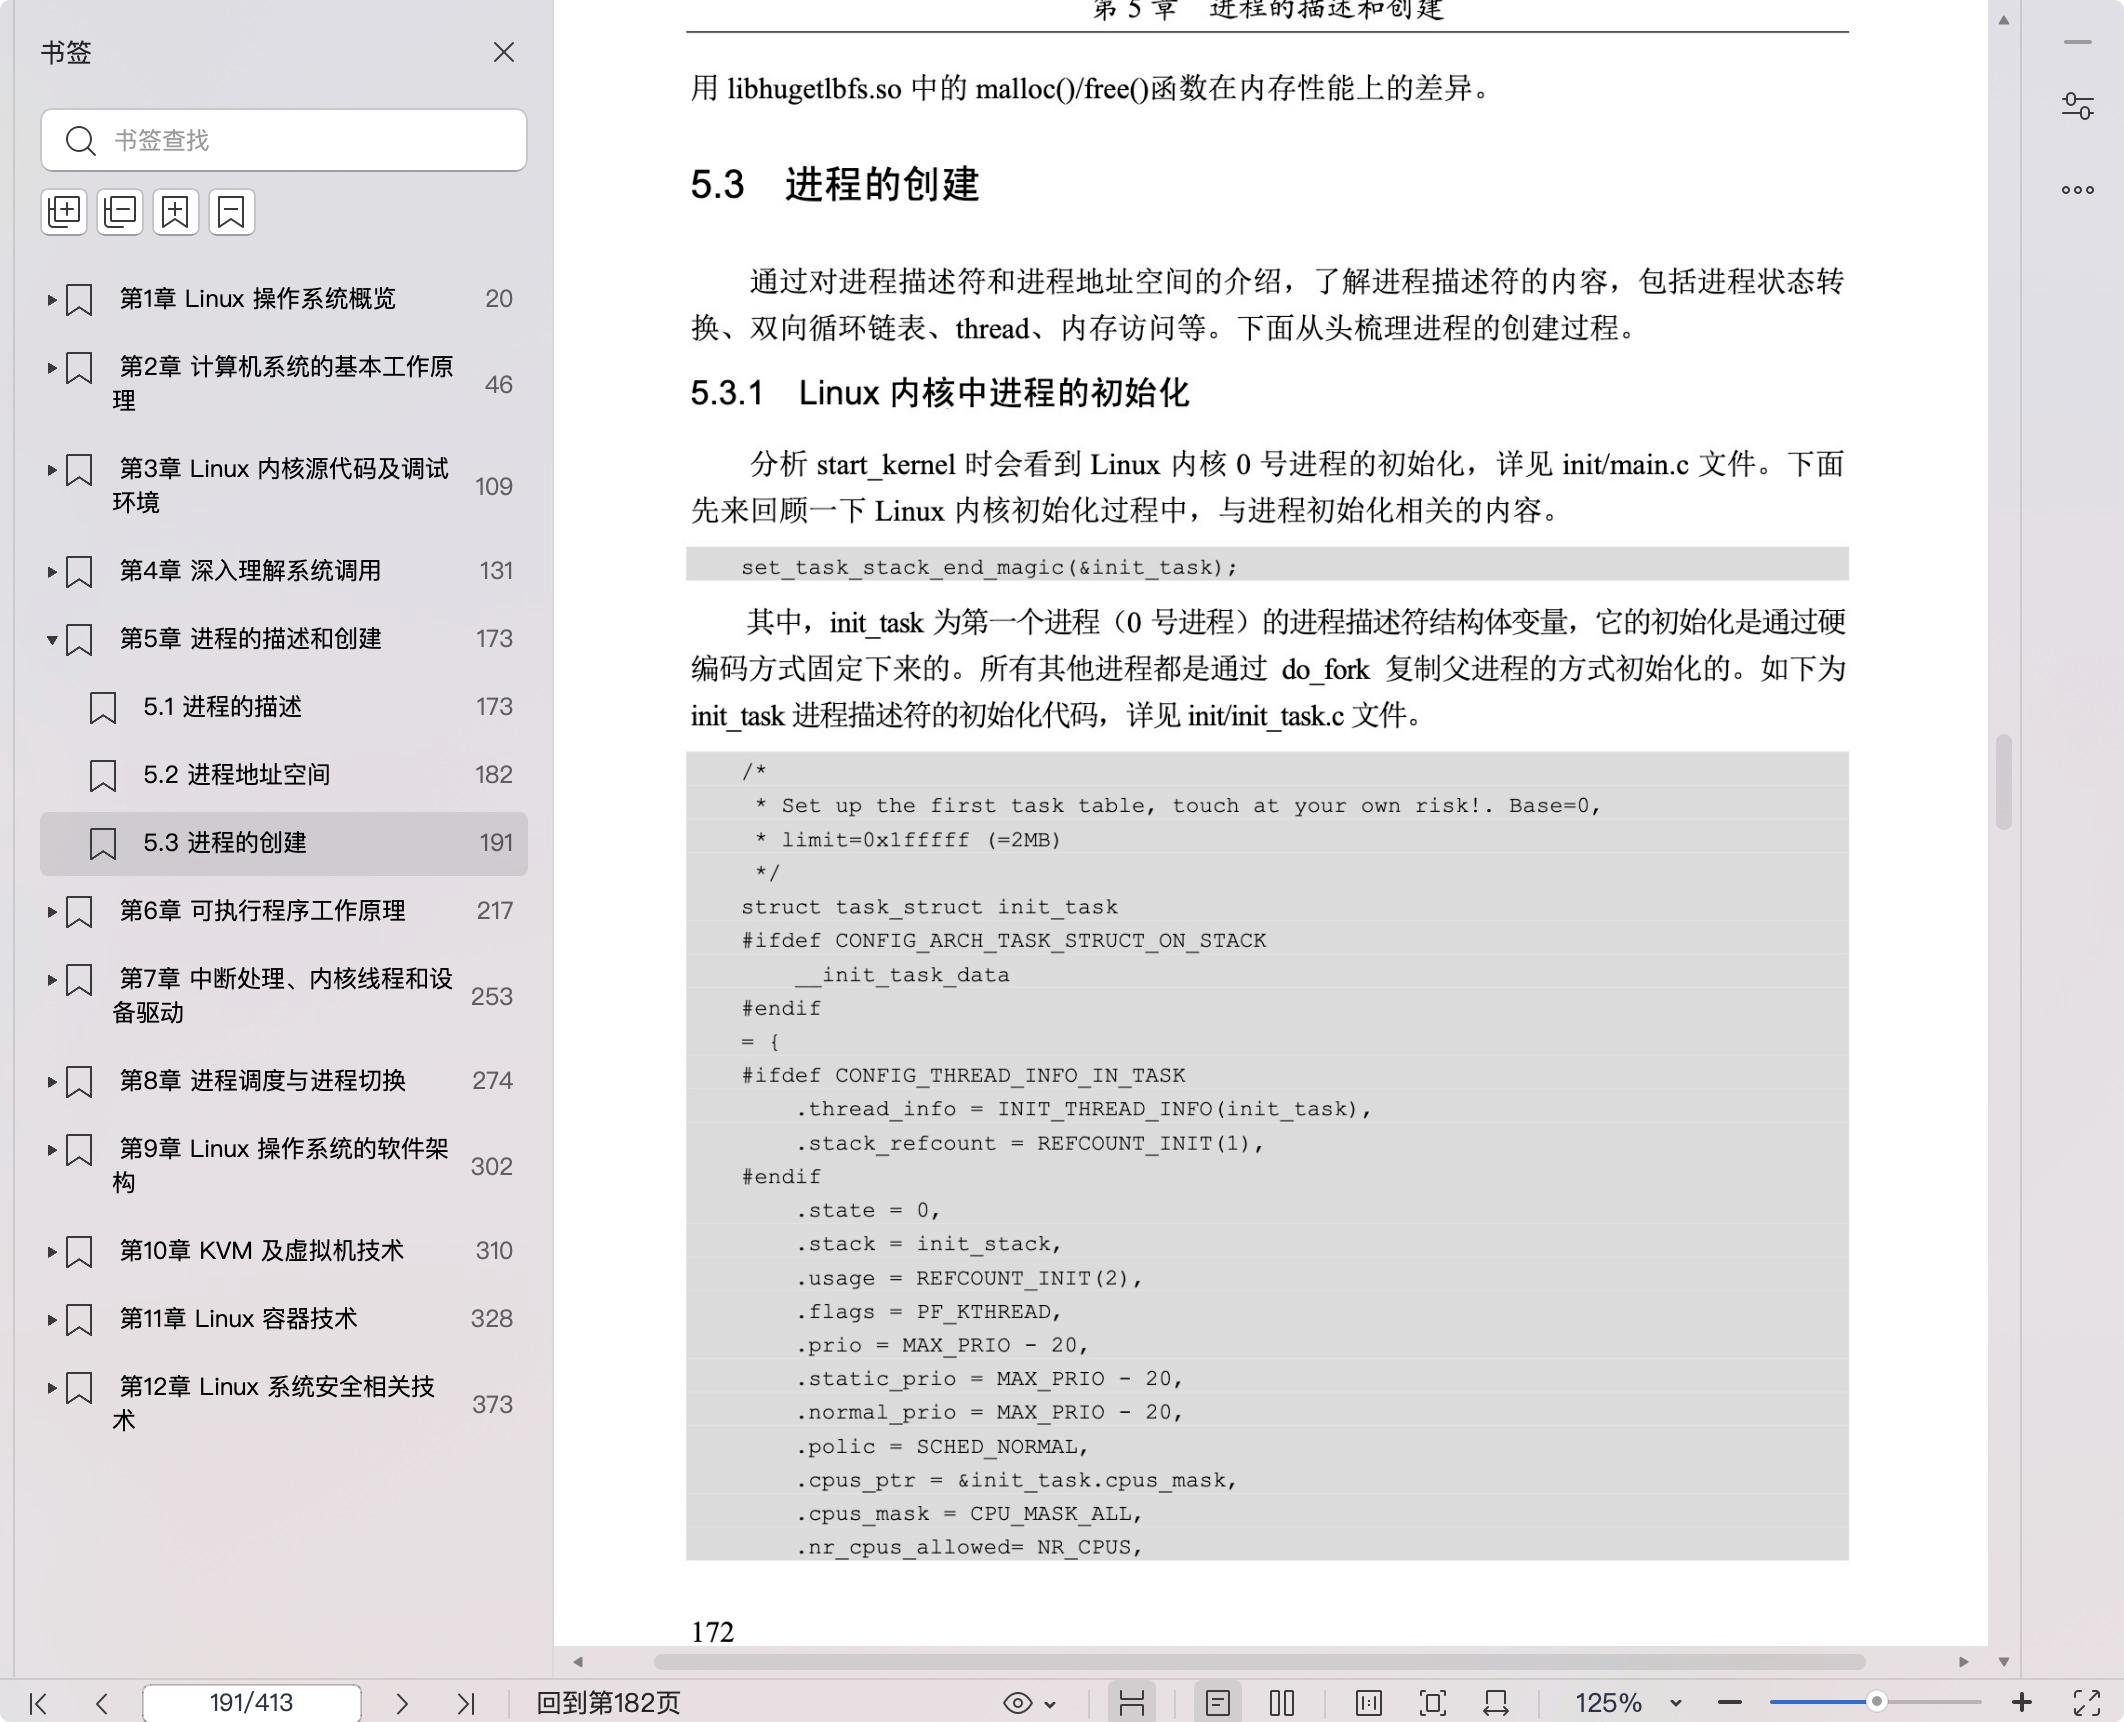The width and height of the screenshot is (2124, 1722).
Task: Zoom out with minus button
Action: tap(1730, 1703)
